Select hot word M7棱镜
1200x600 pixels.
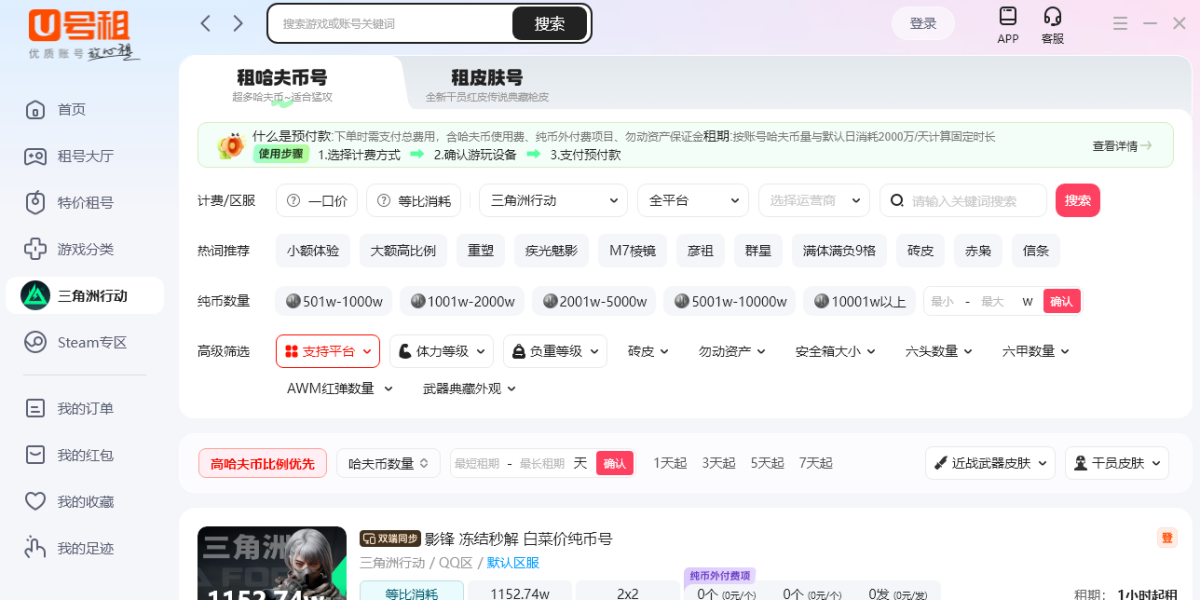tap(633, 251)
